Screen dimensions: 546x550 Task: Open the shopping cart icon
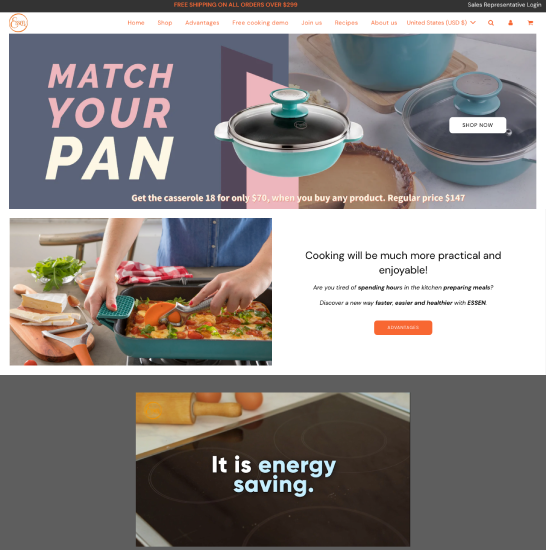coord(530,23)
